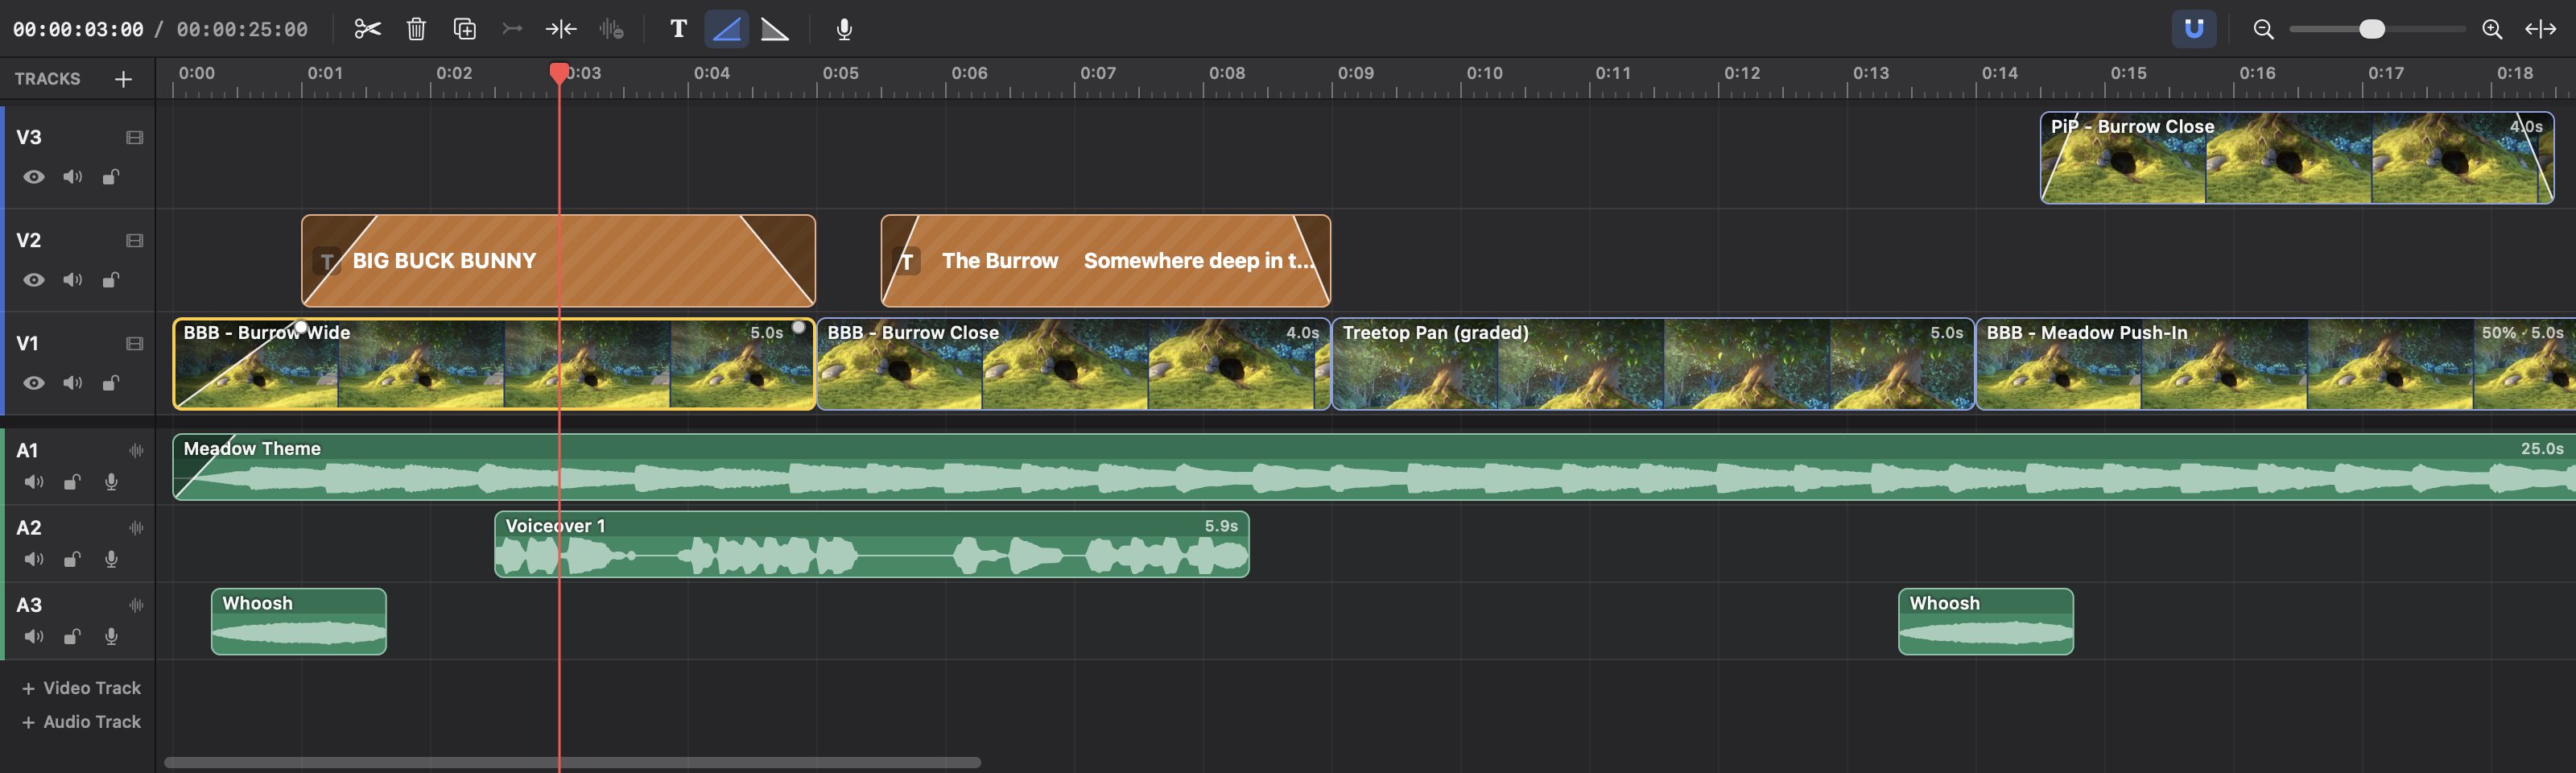
Task: Click the trim-at-playhead icon
Action: [561, 29]
